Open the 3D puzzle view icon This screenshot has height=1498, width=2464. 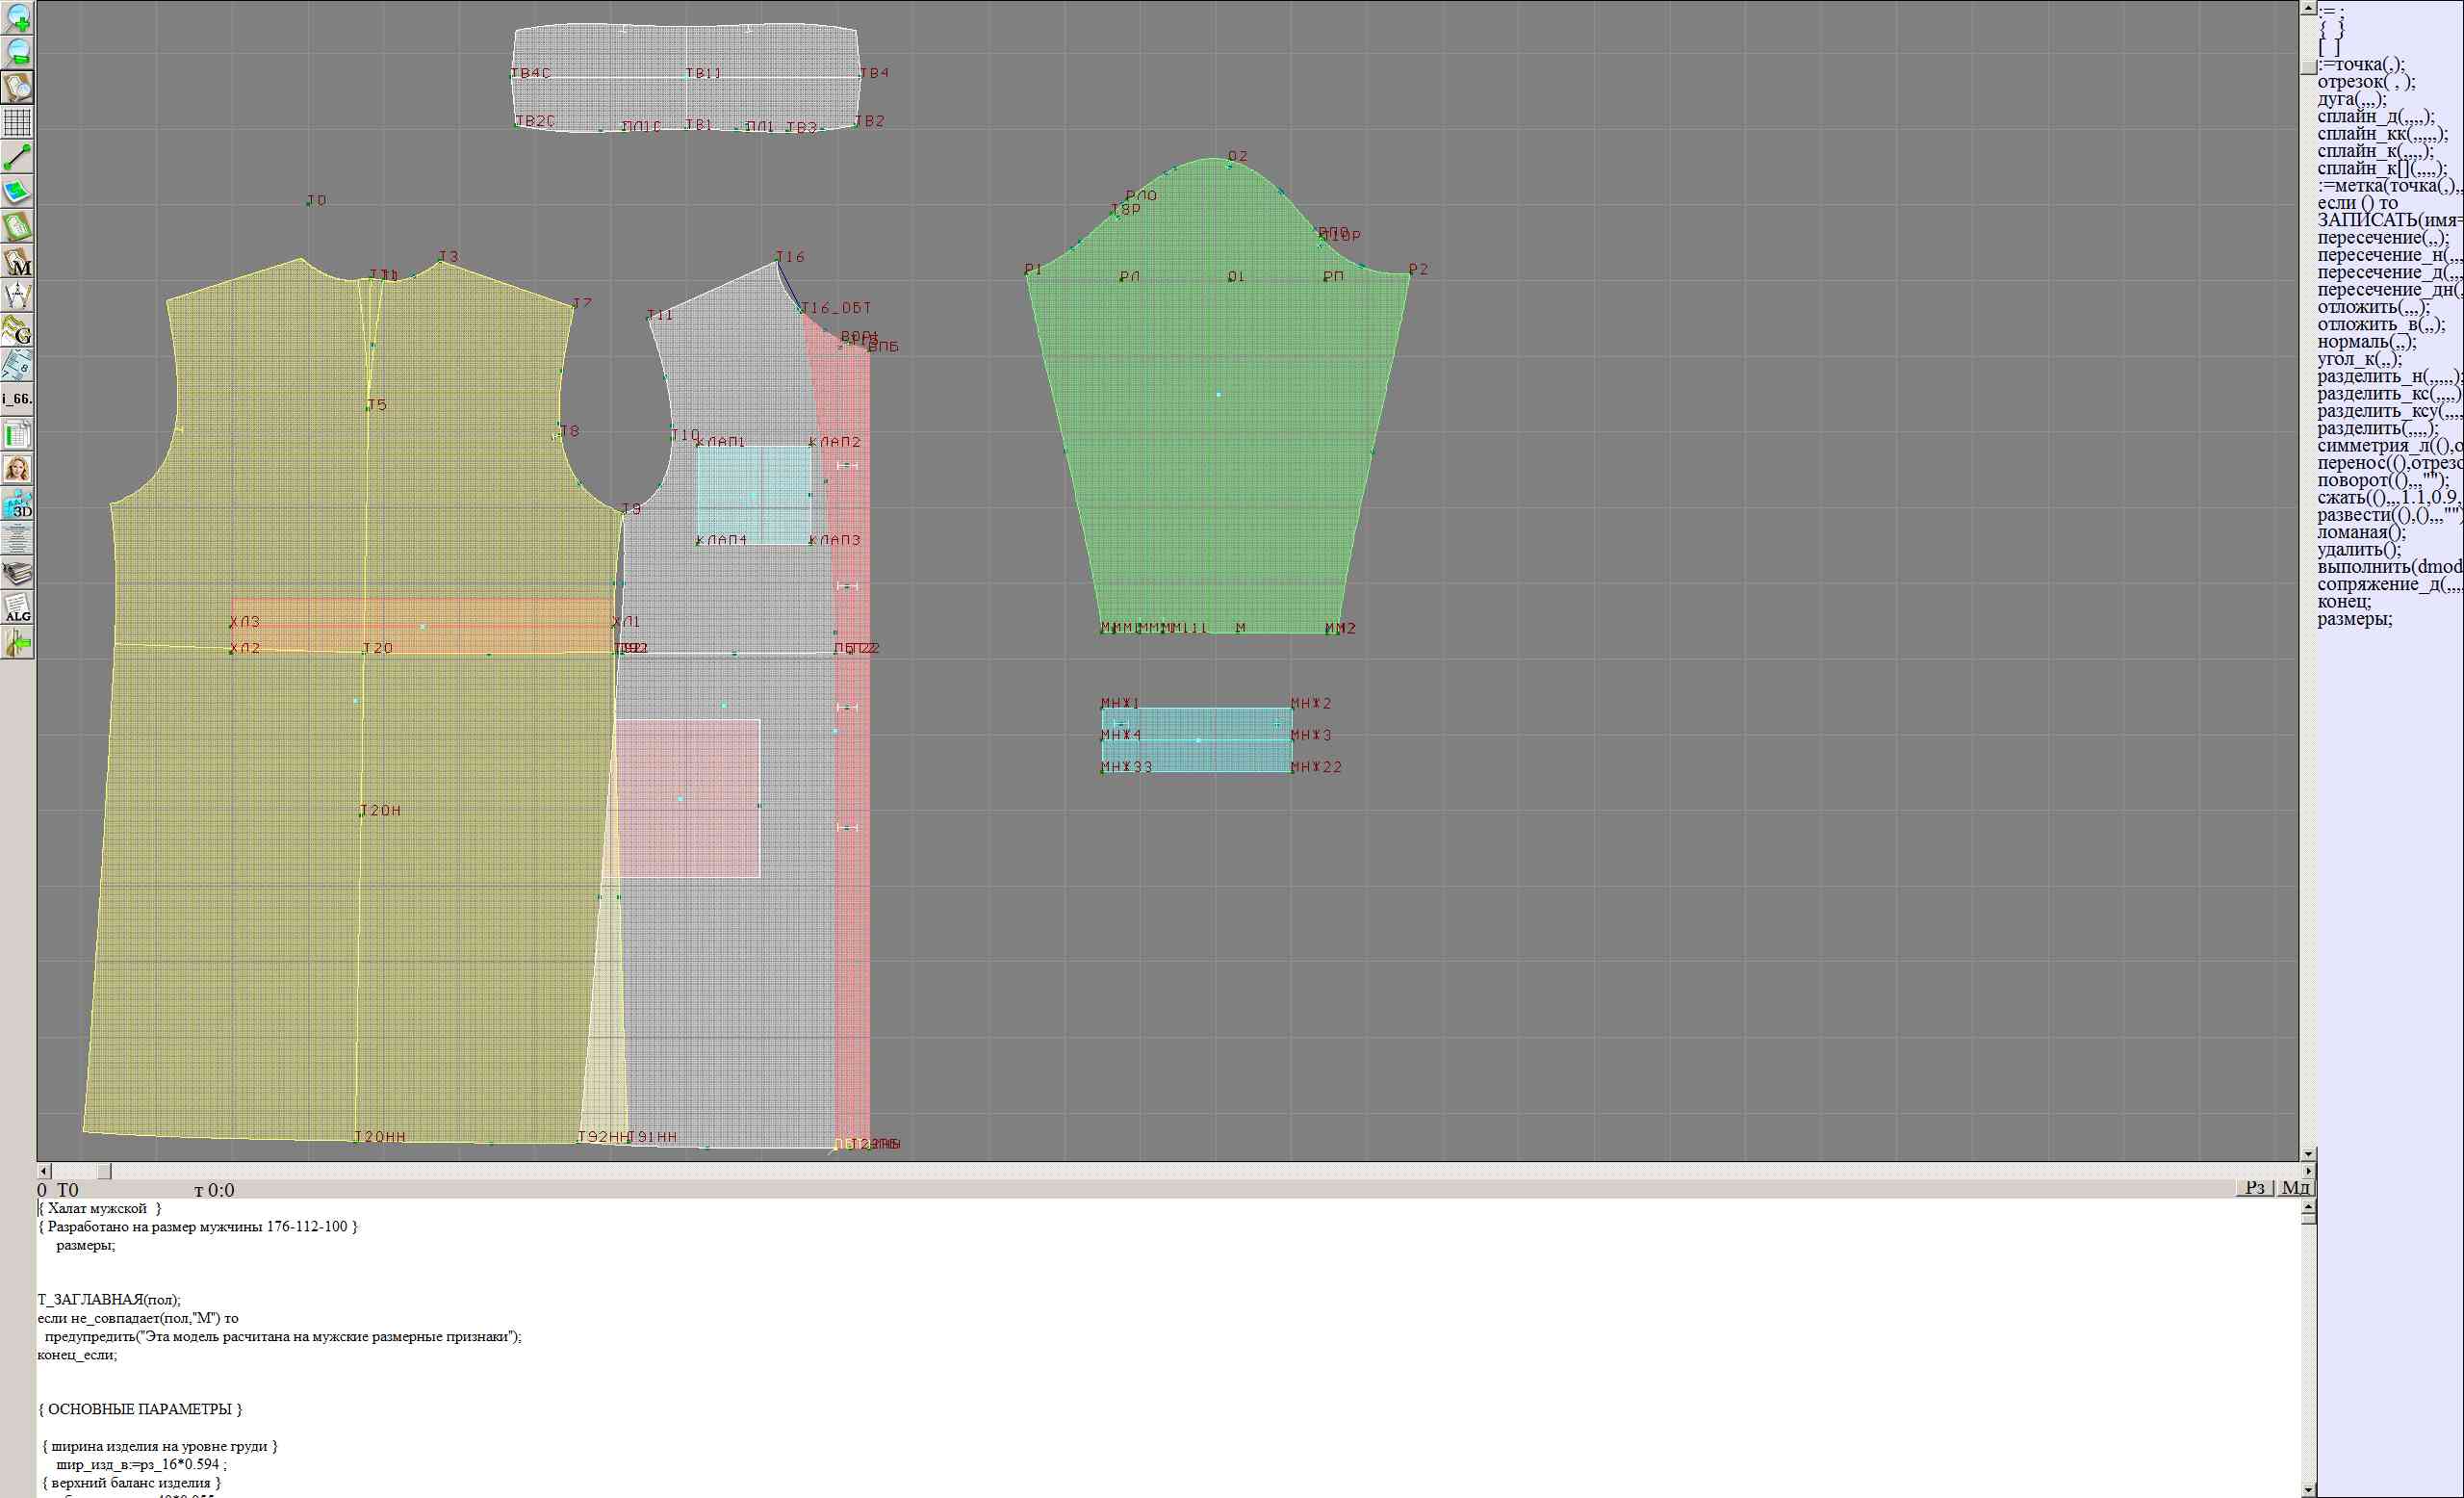coord(17,504)
